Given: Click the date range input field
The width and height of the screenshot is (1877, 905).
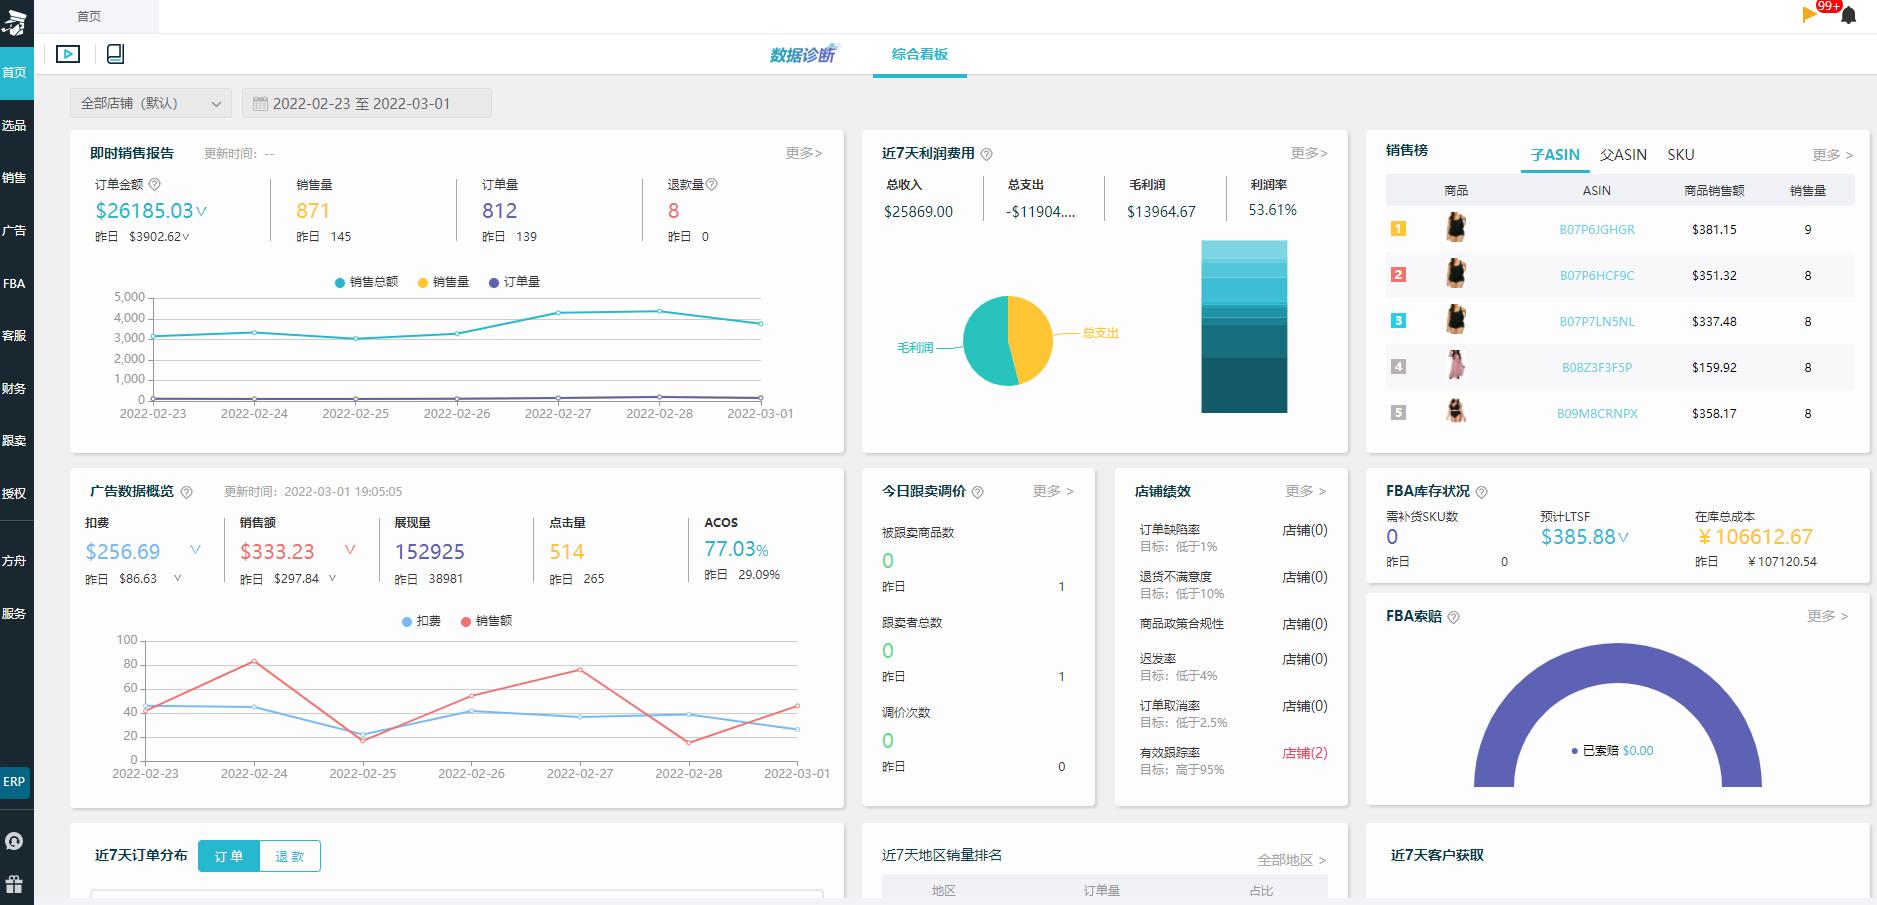Looking at the screenshot, I should point(366,103).
